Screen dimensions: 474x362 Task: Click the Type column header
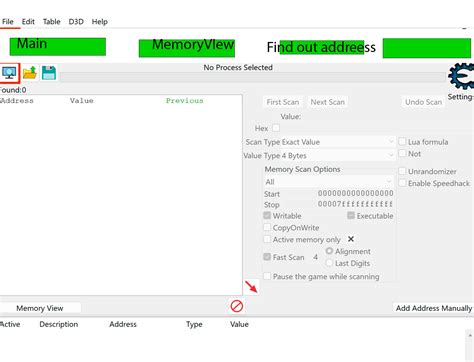point(194,324)
